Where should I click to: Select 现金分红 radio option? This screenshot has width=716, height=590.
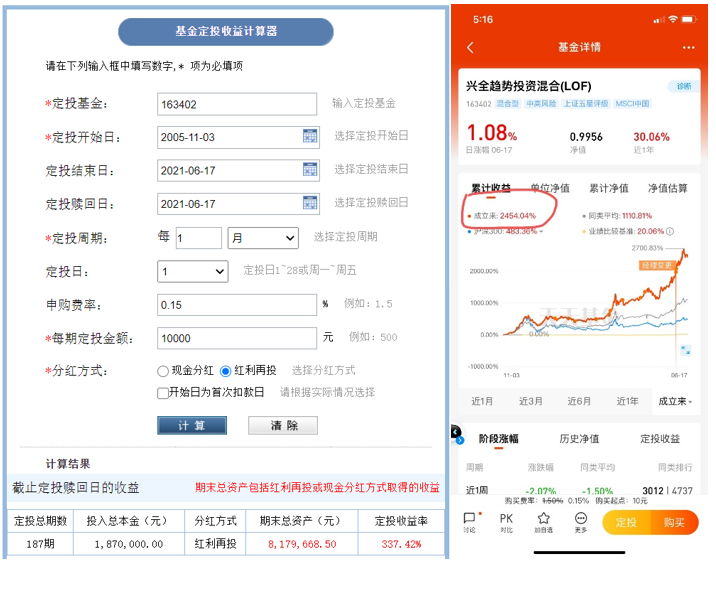coord(163,371)
